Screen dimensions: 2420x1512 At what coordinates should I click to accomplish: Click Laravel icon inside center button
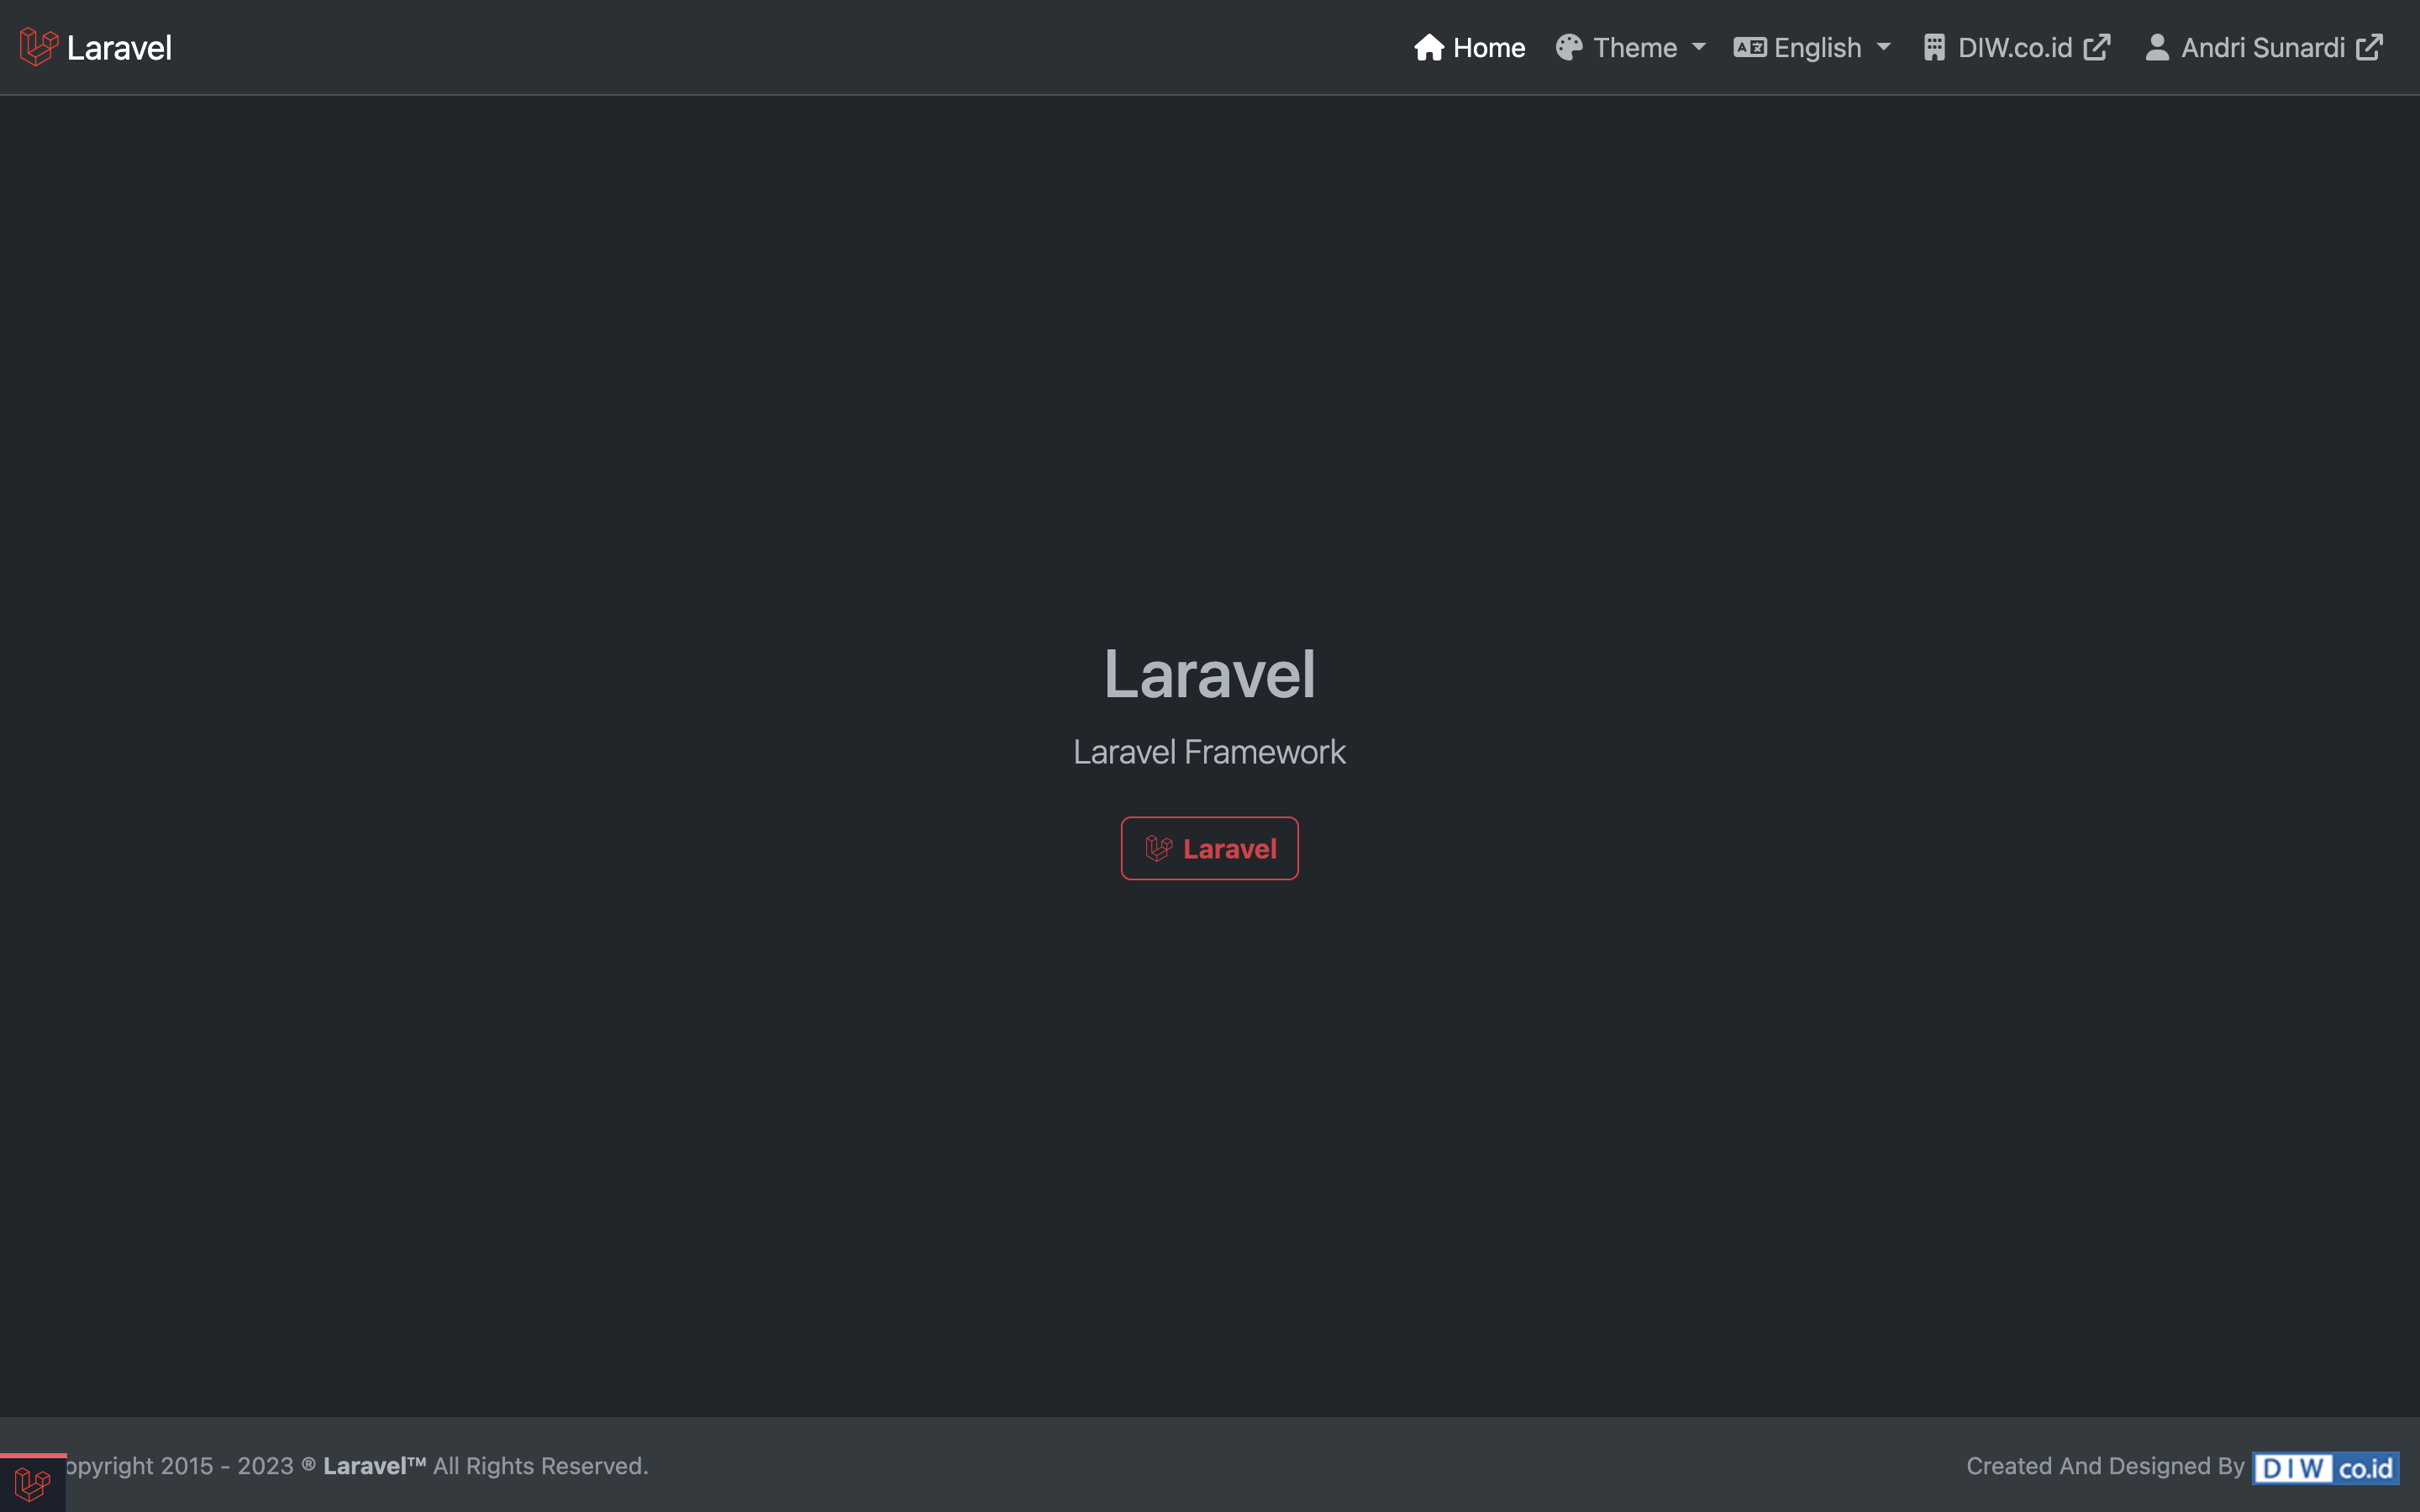(x=1158, y=849)
